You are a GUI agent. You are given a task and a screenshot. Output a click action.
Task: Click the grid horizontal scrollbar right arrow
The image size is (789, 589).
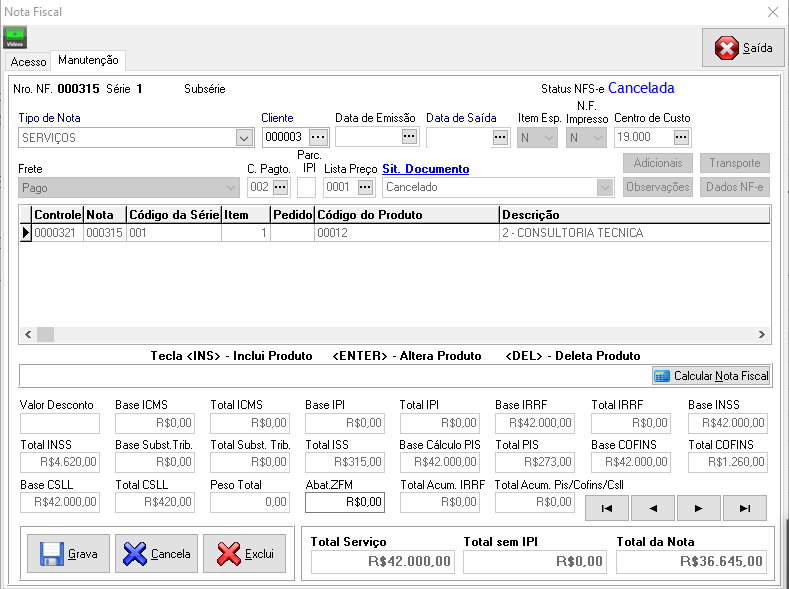762,335
